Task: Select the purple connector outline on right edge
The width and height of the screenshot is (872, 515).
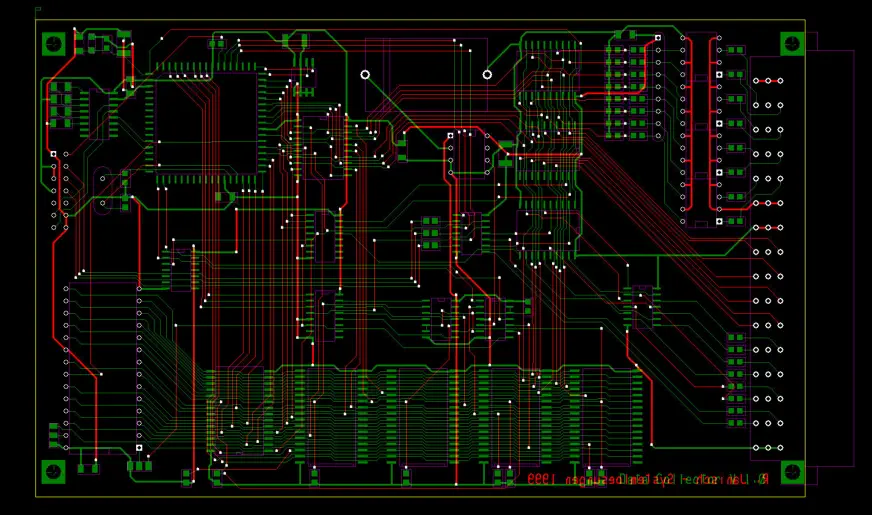Action: [x=853, y=260]
